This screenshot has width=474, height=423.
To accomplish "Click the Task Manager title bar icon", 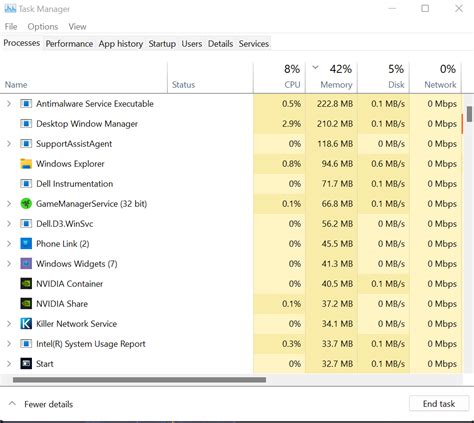I will click(10, 9).
